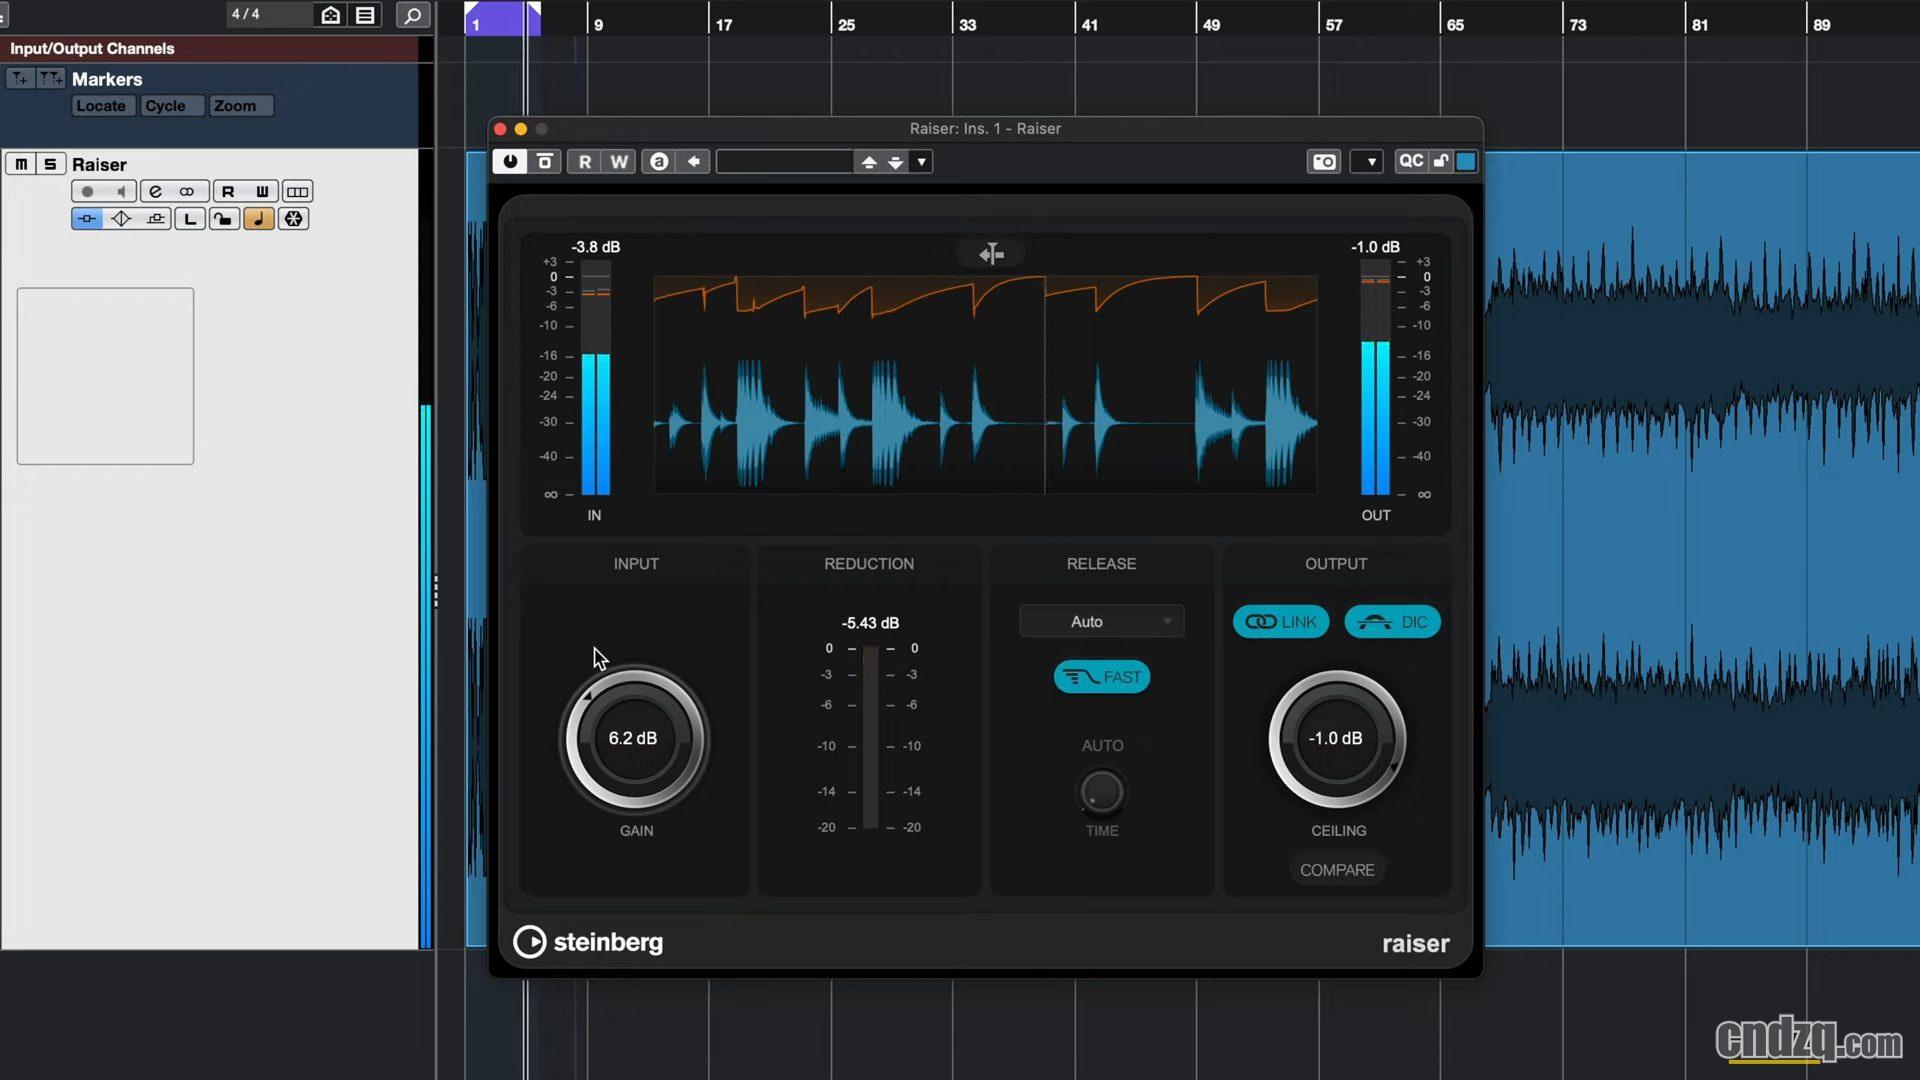
Task: Click the Cycle button in Markers panel
Action: [x=166, y=105]
